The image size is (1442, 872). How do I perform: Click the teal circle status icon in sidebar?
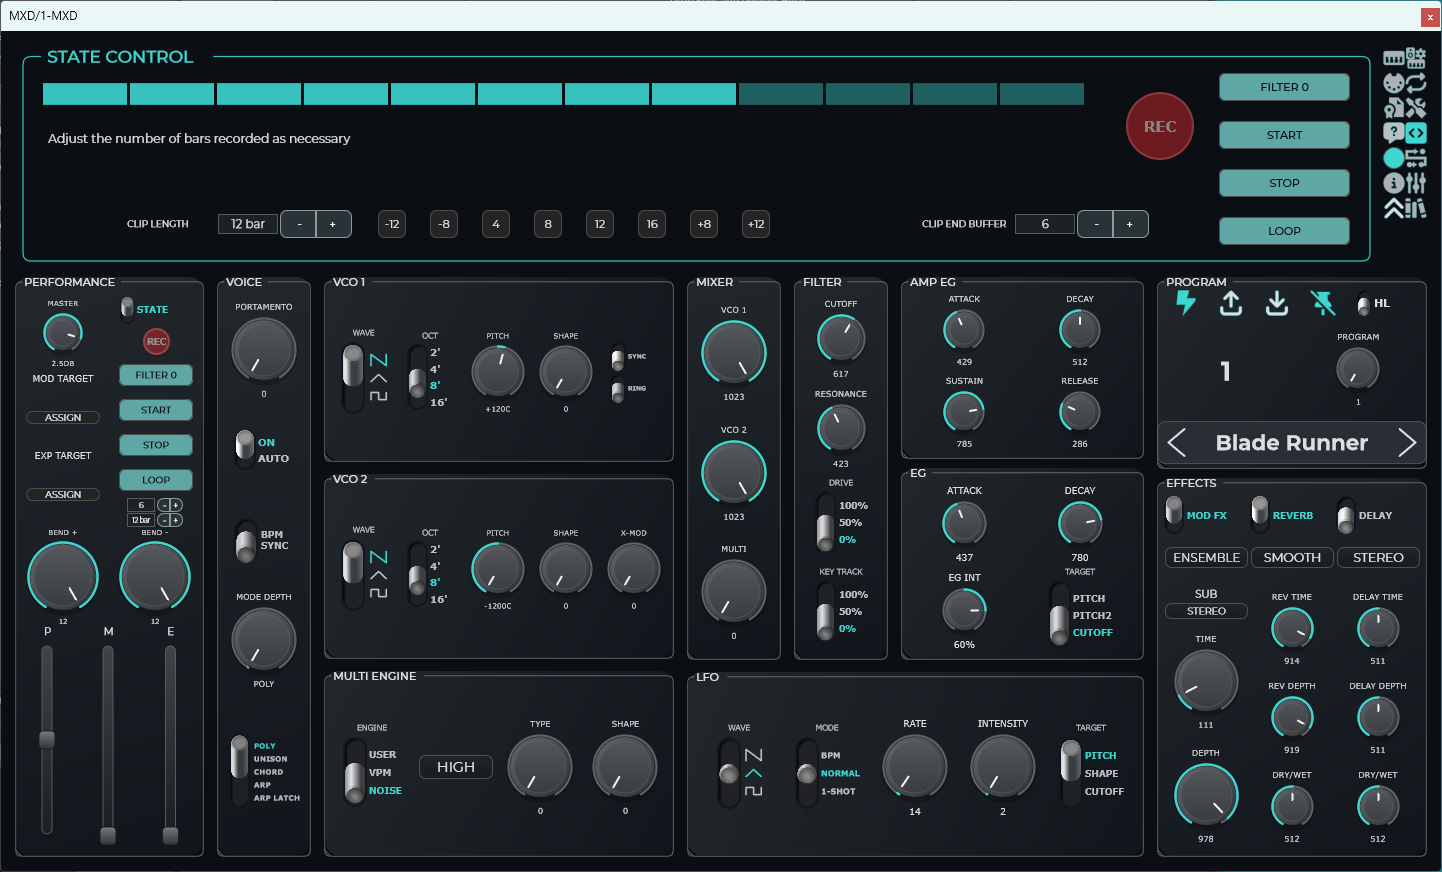[x=1394, y=158]
